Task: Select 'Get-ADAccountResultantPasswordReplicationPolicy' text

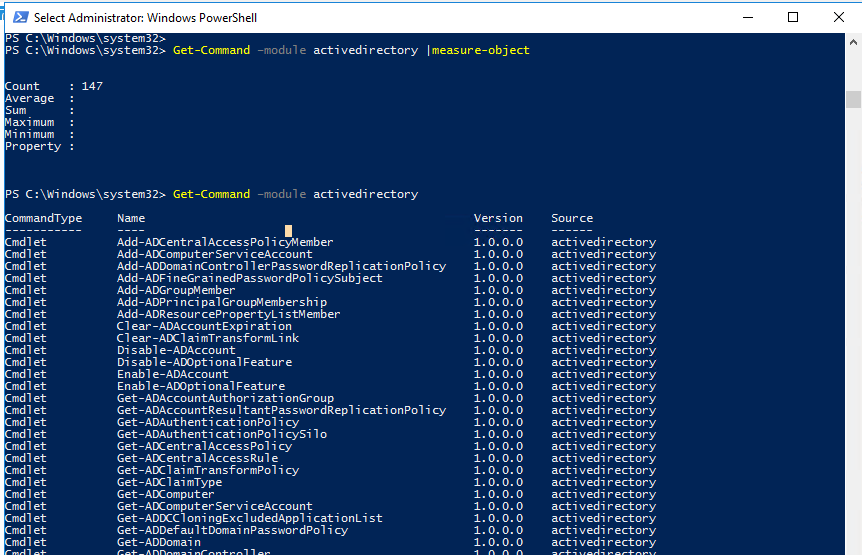Action: (281, 410)
